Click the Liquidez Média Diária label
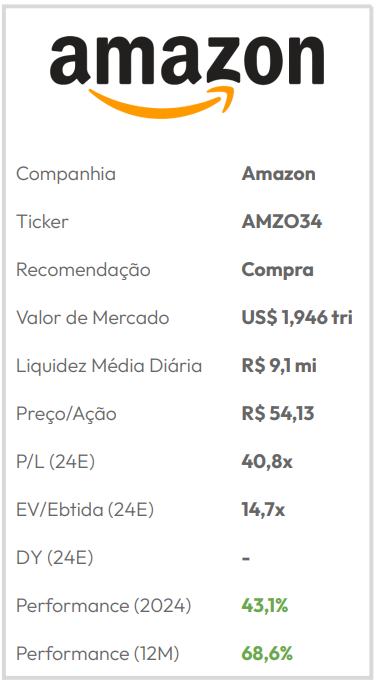The image size is (375, 682). [x=109, y=366]
